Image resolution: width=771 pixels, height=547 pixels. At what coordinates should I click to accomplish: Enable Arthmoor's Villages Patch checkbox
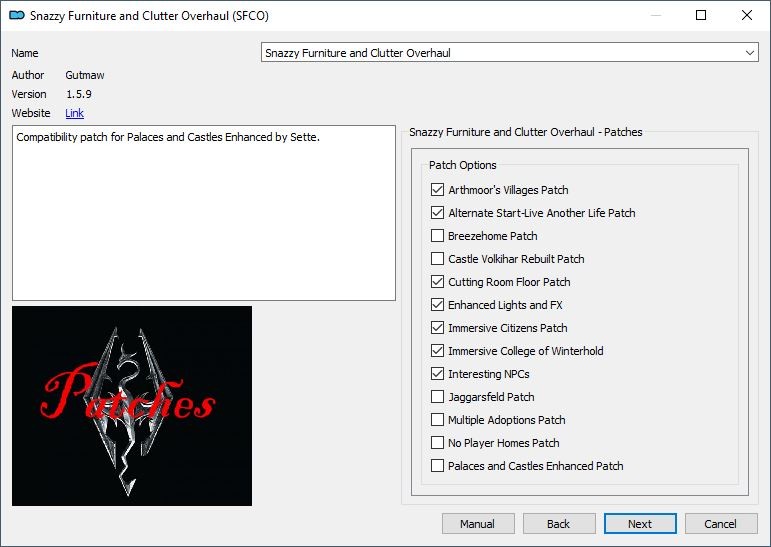tap(437, 190)
